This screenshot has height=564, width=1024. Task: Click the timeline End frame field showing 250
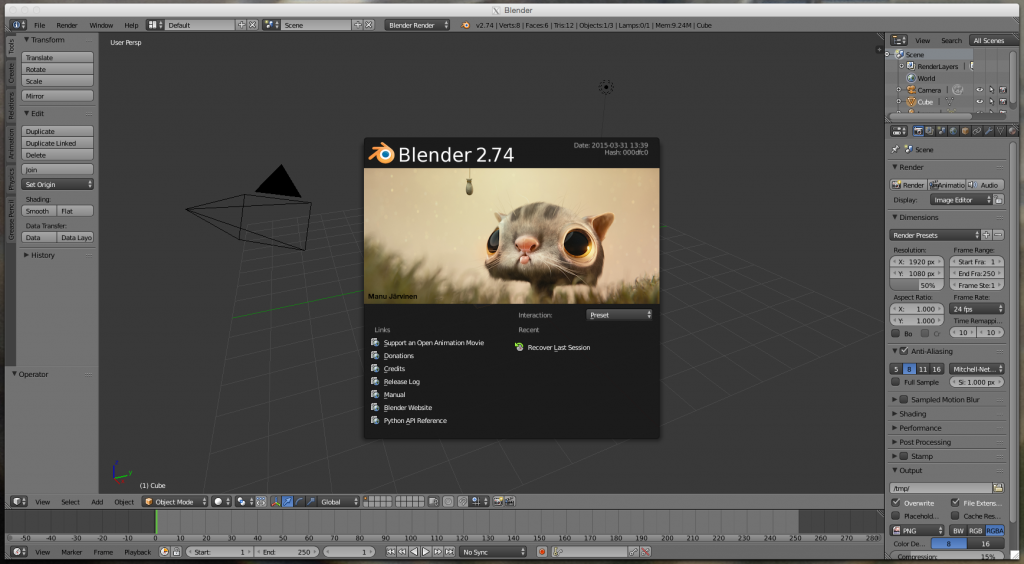(x=287, y=552)
